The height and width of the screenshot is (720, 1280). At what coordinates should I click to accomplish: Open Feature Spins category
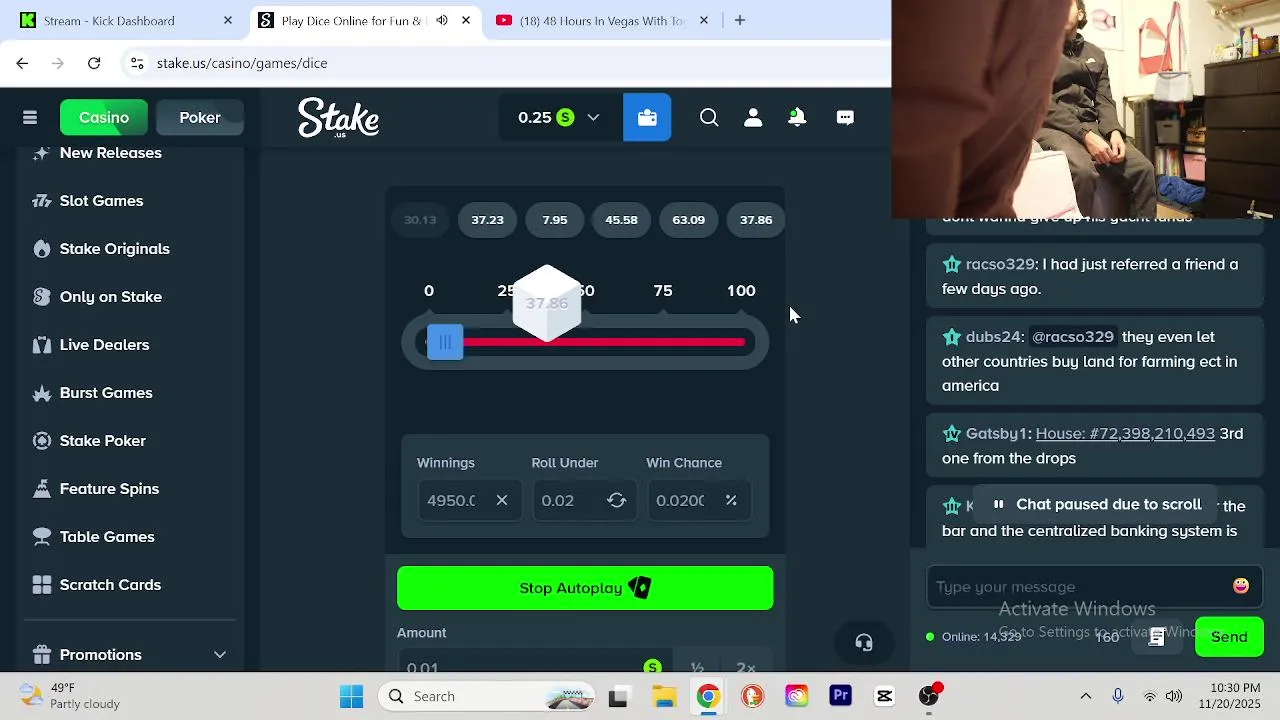point(110,489)
